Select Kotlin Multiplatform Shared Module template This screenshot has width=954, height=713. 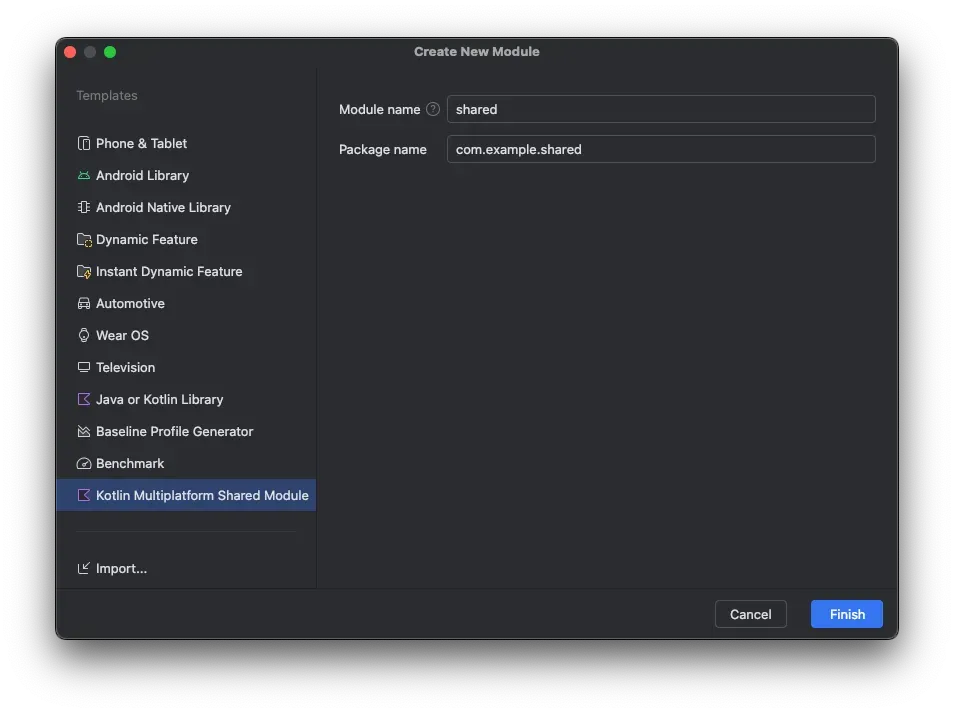coord(201,495)
